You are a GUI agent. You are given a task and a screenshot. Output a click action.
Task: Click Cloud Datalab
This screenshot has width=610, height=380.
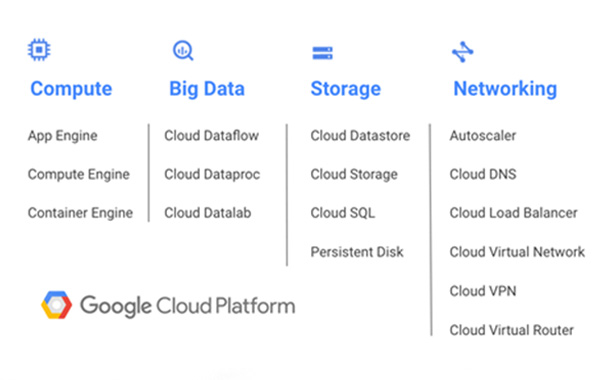pos(208,213)
